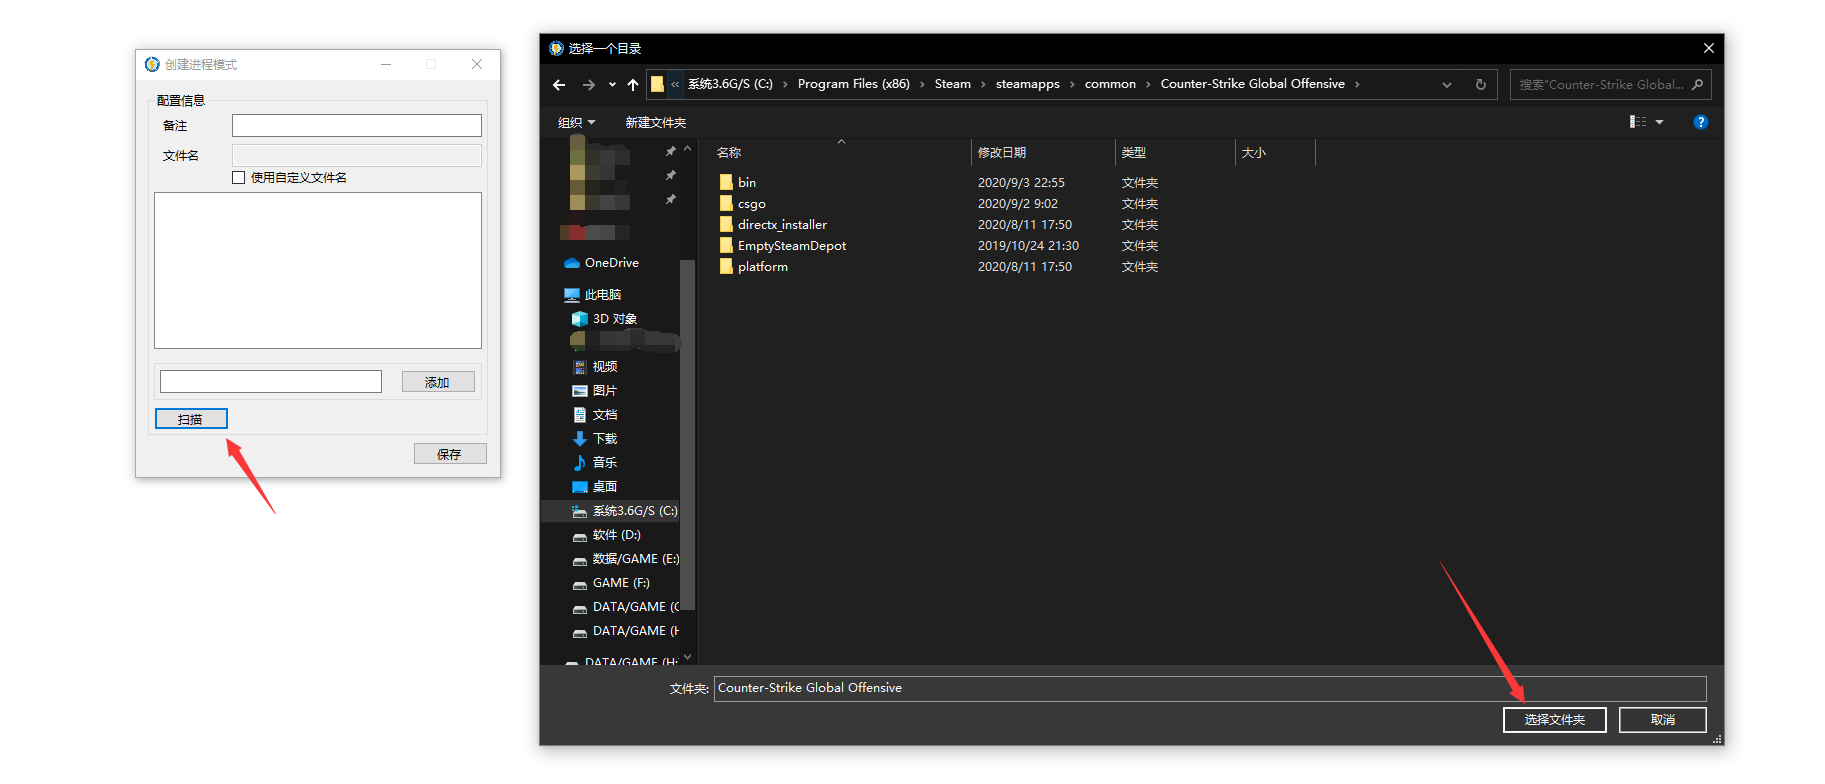The width and height of the screenshot is (1825, 784).
Task: Click the large list box in 创建进程模式
Action: 318,270
